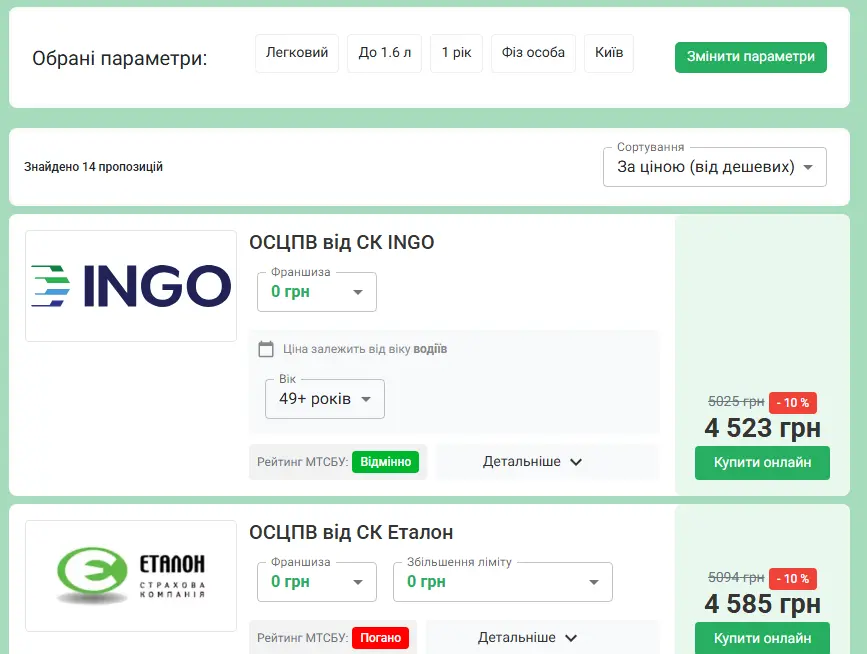Buy INGO policy for 4 523 грн
The height and width of the screenshot is (654, 867).
(762, 463)
